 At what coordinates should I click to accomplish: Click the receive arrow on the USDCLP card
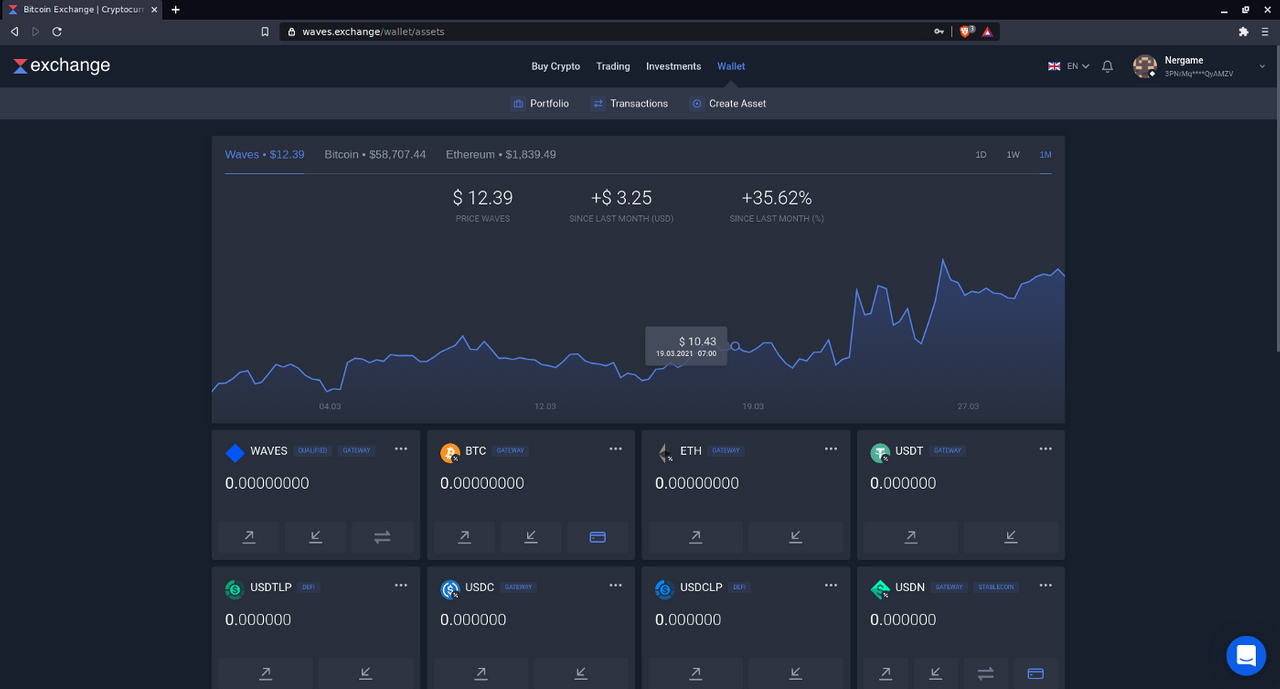pos(796,673)
